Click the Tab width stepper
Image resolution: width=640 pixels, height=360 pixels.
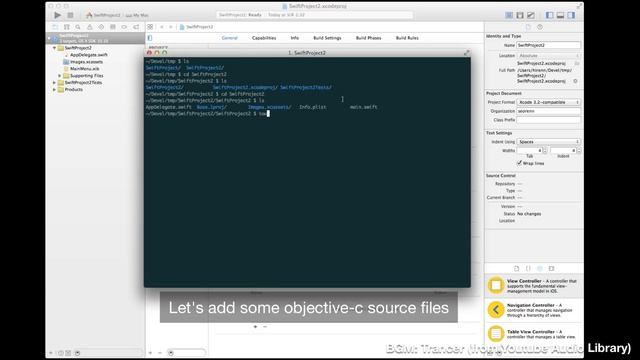[x=545, y=151]
